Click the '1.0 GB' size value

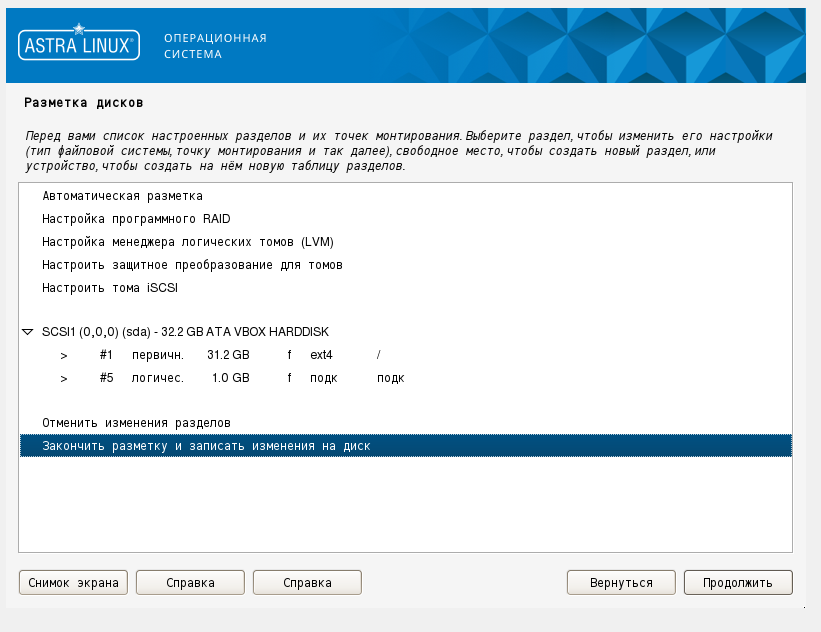[x=230, y=378]
